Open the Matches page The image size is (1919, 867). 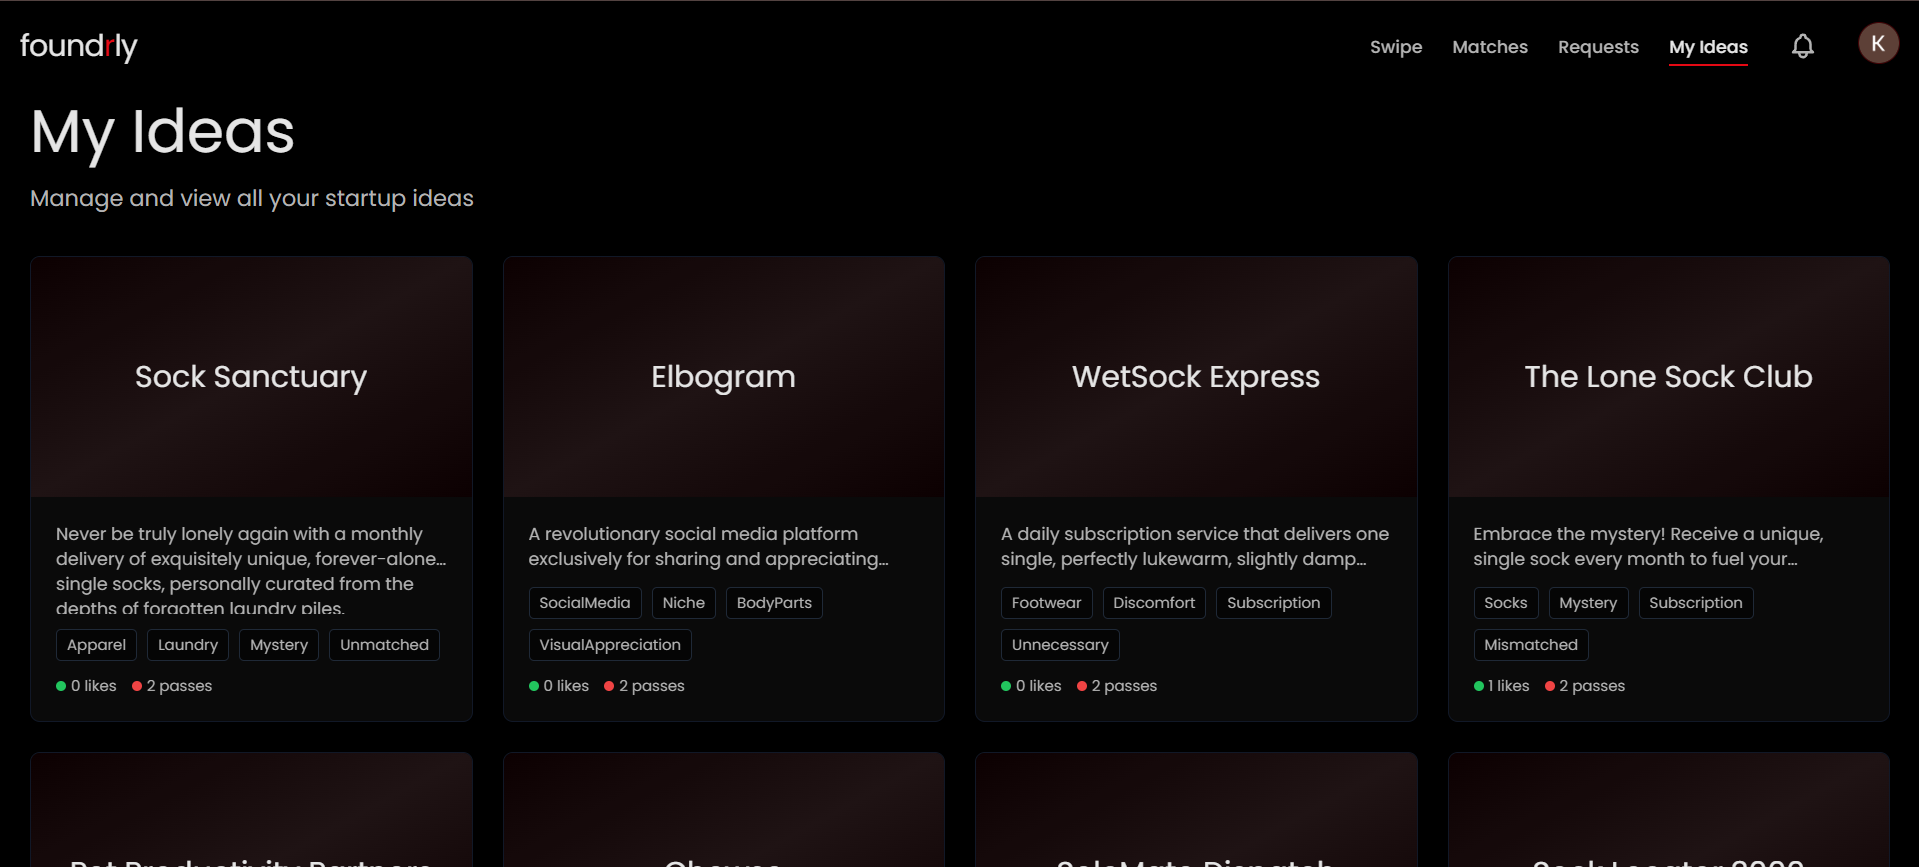[x=1490, y=47]
